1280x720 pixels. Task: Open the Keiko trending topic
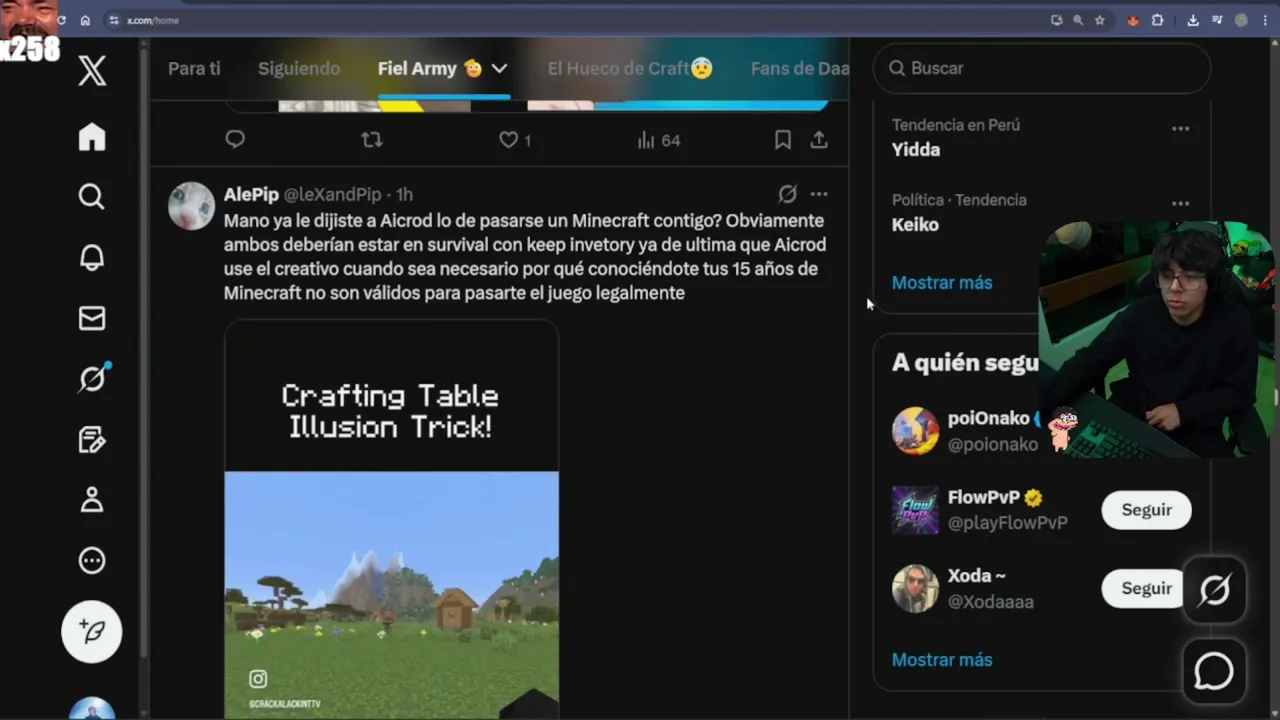915,224
